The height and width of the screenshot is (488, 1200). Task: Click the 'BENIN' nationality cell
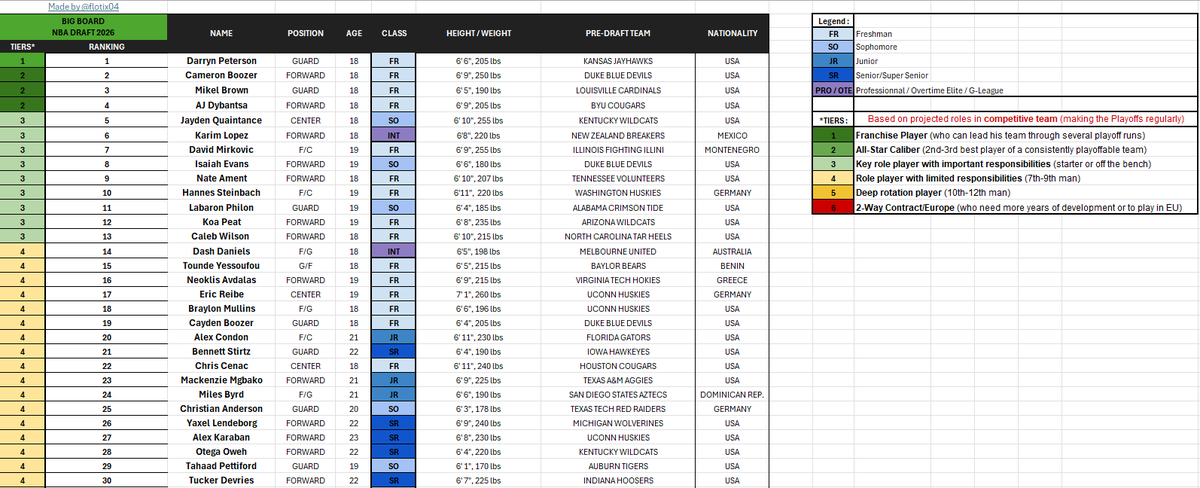tap(732, 266)
